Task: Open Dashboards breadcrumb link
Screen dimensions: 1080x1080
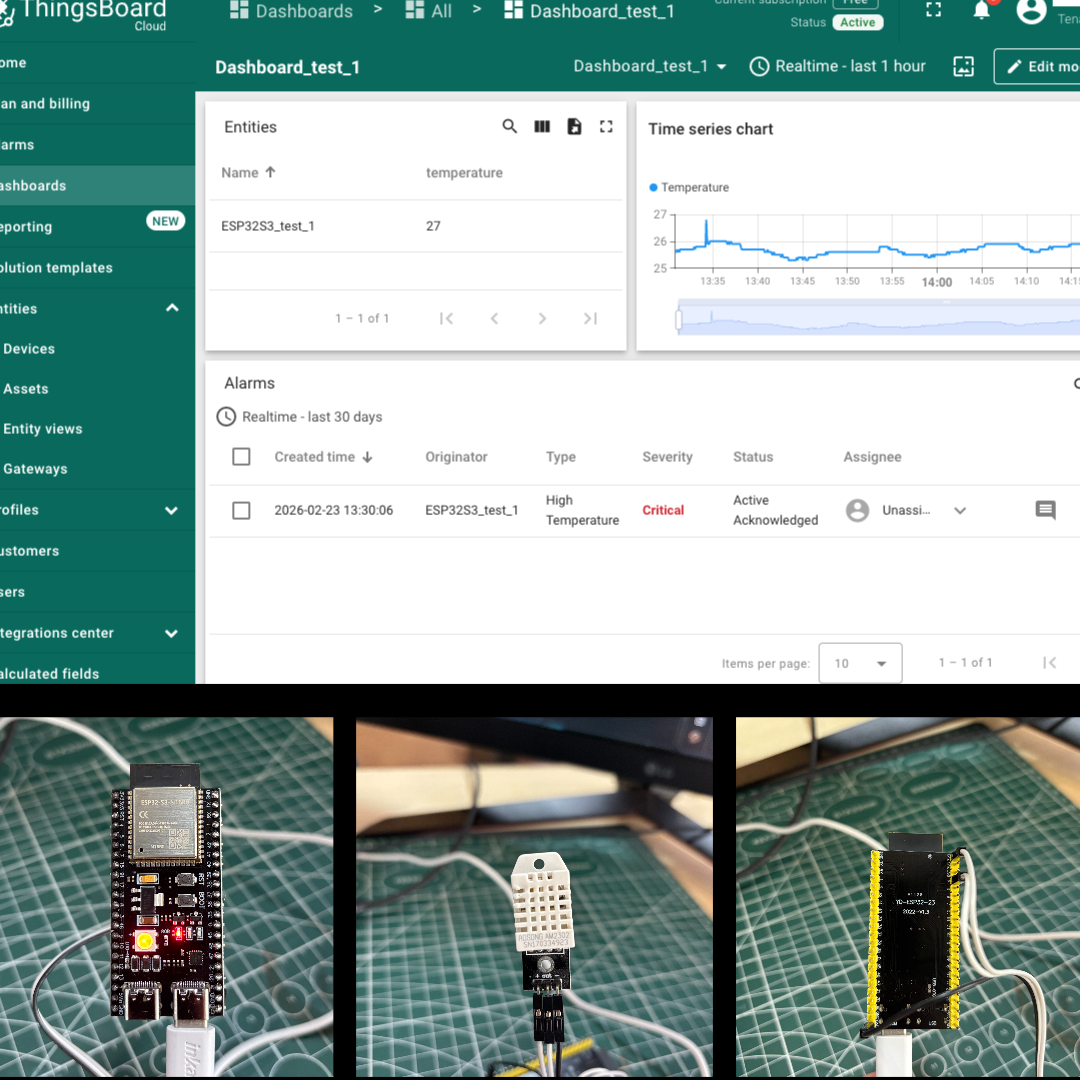Action: point(291,11)
